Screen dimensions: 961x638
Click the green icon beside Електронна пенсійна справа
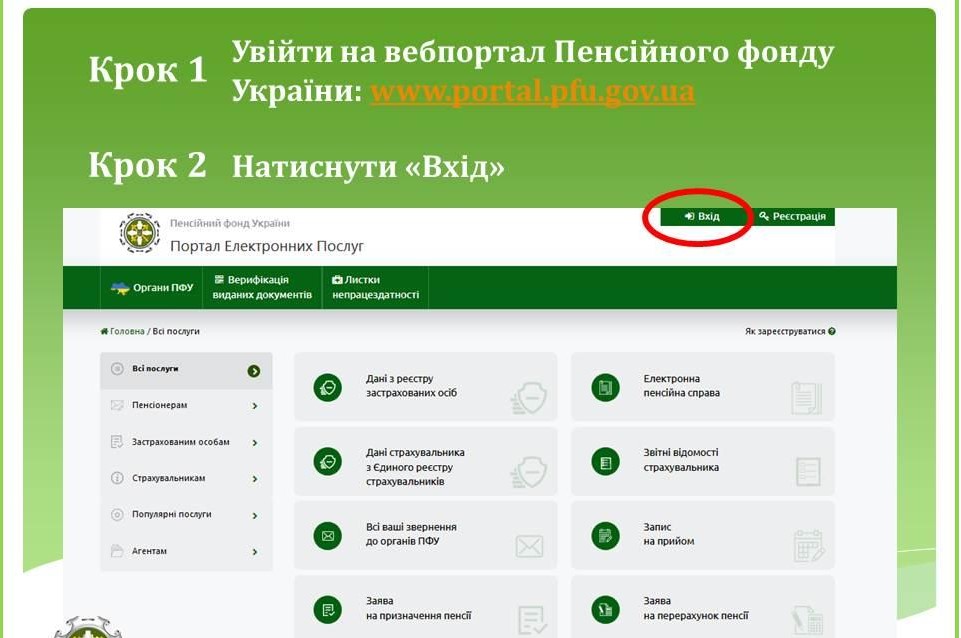click(604, 387)
